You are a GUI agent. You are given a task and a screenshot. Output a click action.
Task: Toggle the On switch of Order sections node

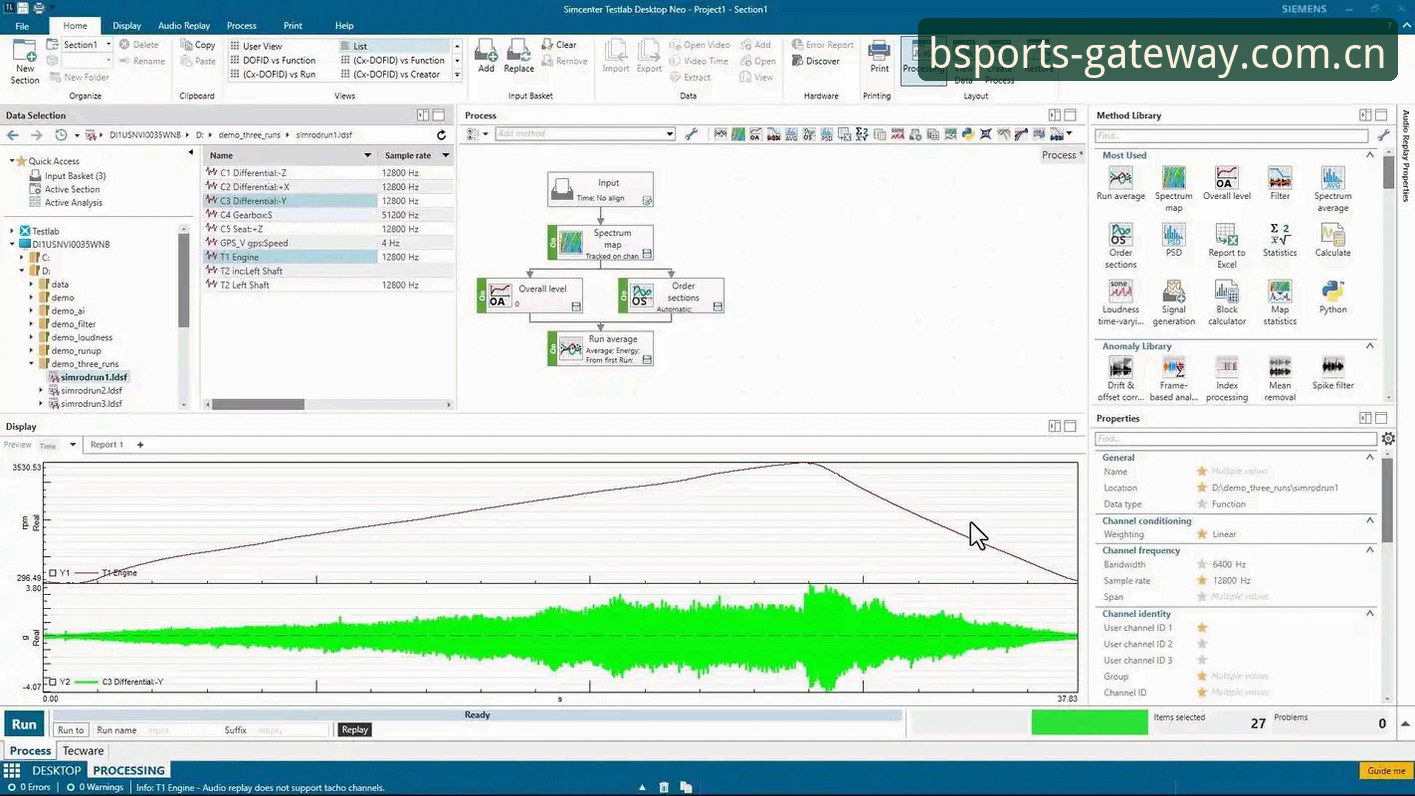coord(623,296)
